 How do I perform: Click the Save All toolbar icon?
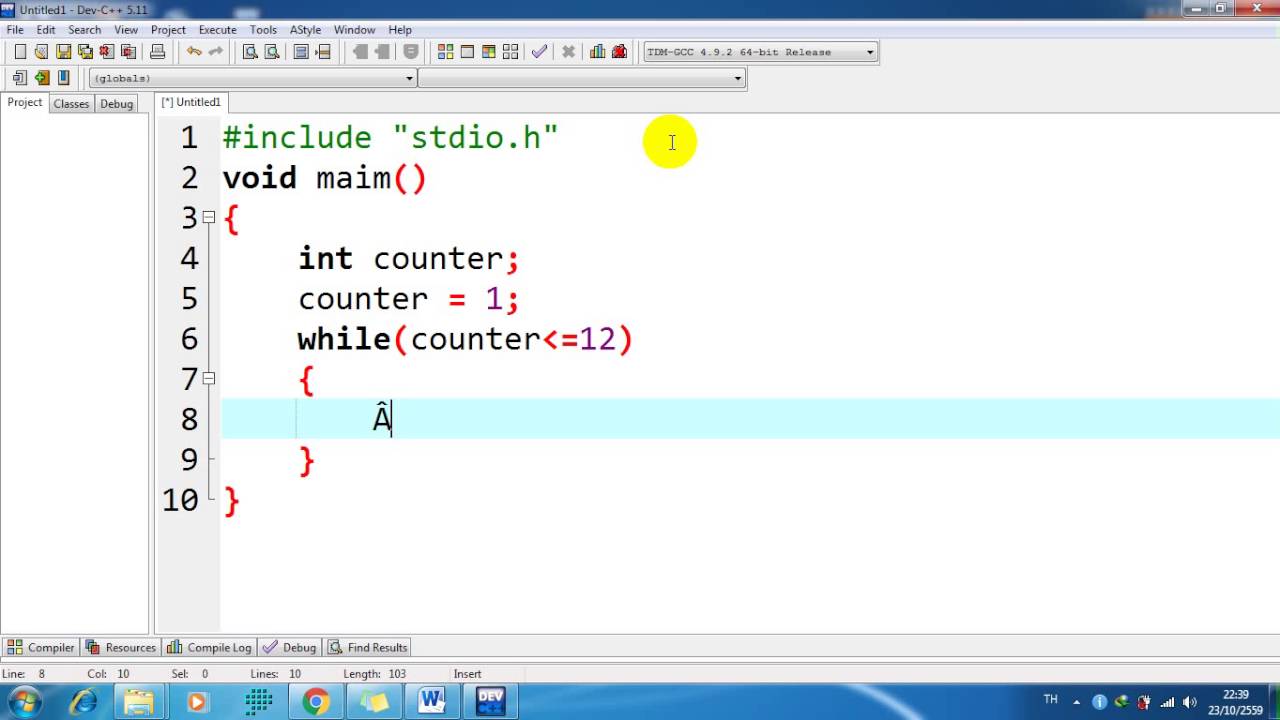click(85, 52)
